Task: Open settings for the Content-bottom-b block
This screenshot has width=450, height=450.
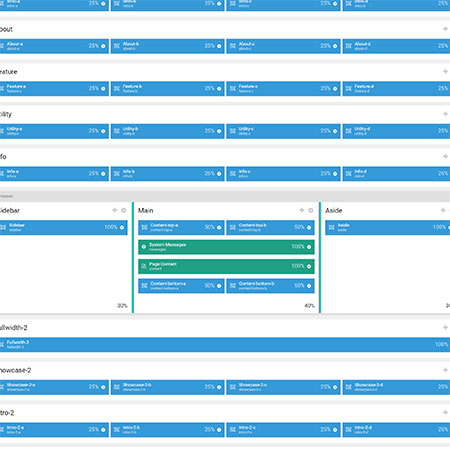Action: (x=309, y=286)
